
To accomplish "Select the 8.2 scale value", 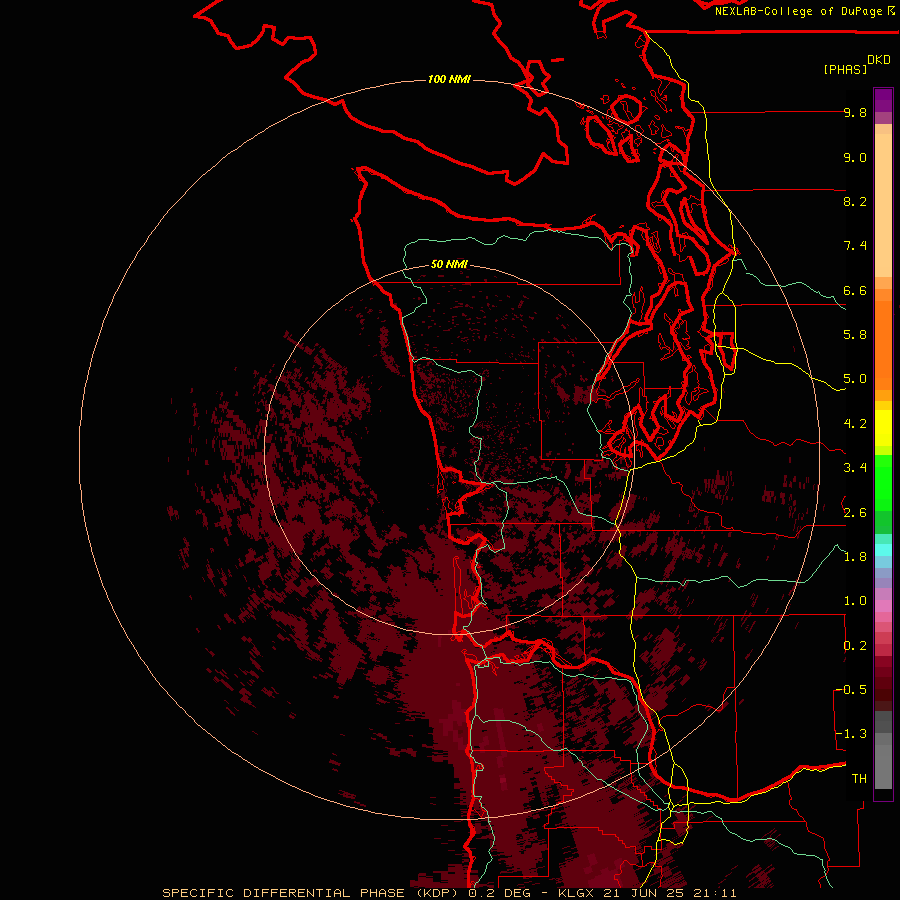I will 855,201.
